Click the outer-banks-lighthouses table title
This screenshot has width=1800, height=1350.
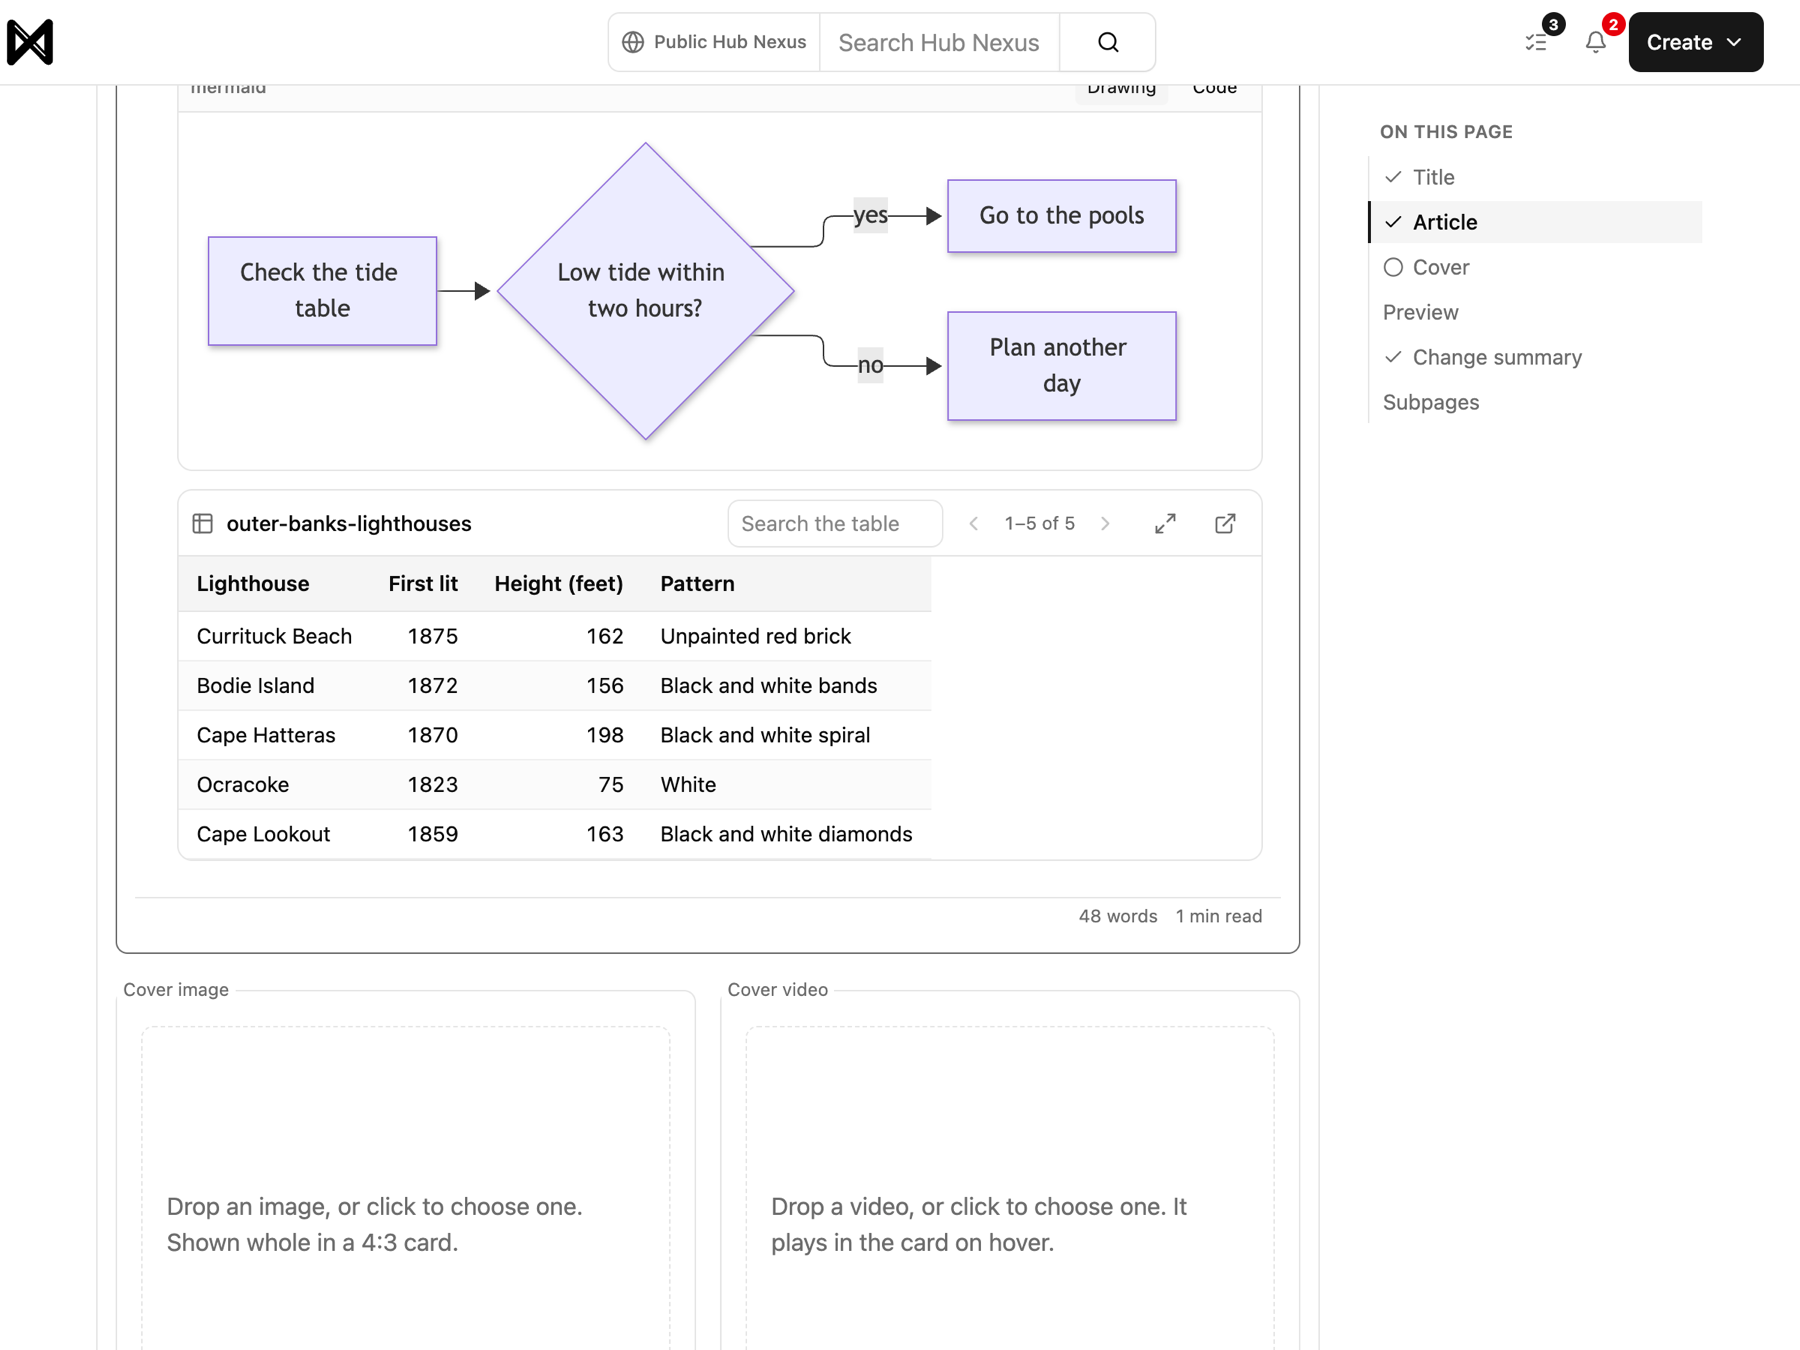(x=348, y=523)
